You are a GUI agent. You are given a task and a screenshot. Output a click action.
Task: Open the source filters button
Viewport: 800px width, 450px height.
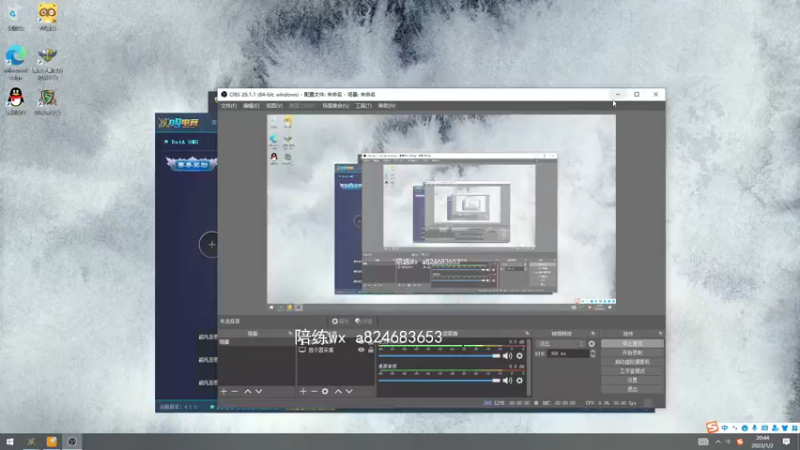(364, 321)
